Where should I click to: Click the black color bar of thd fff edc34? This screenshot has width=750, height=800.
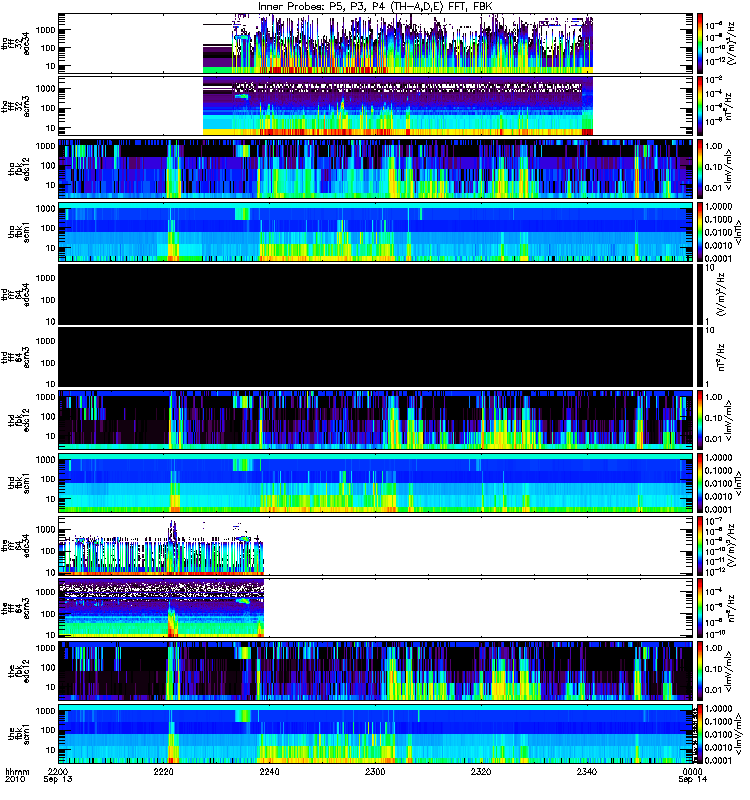[x=700, y=294]
